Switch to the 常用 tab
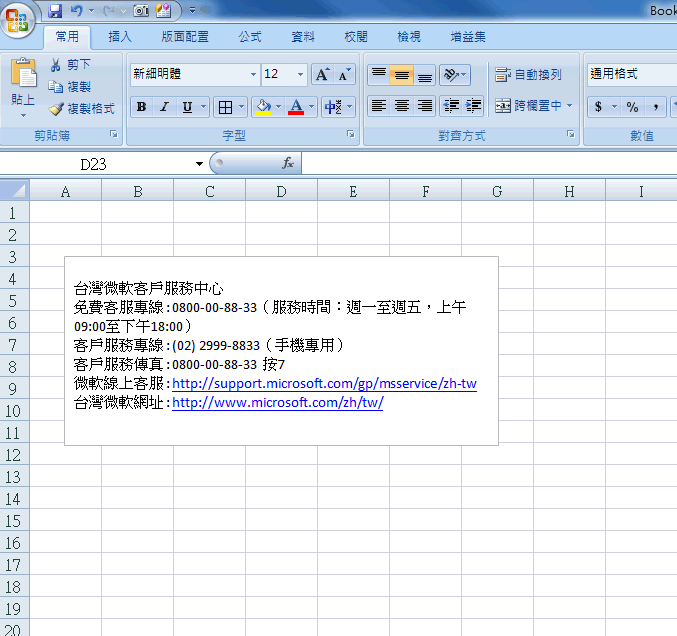The width and height of the screenshot is (677, 636). 67,37
